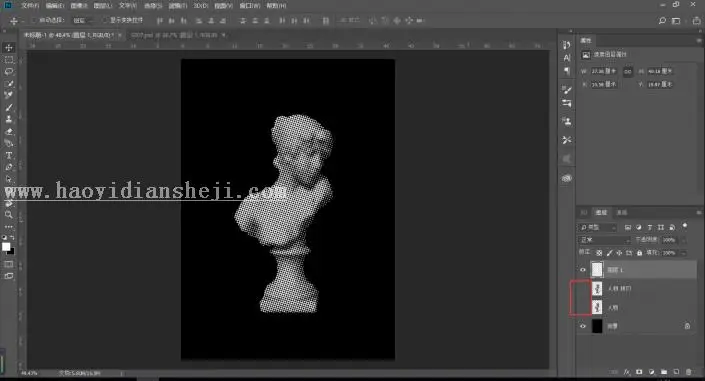This screenshot has width=705, height=381.
Task: Open the History panel icon in dock
Action: [567, 45]
